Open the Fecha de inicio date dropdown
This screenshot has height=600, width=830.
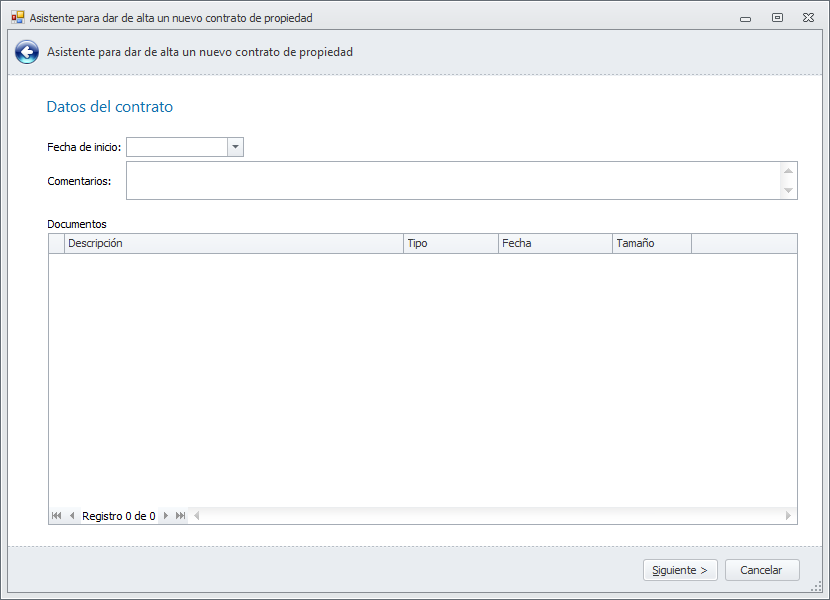pyautogui.click(x=235, y=148)
